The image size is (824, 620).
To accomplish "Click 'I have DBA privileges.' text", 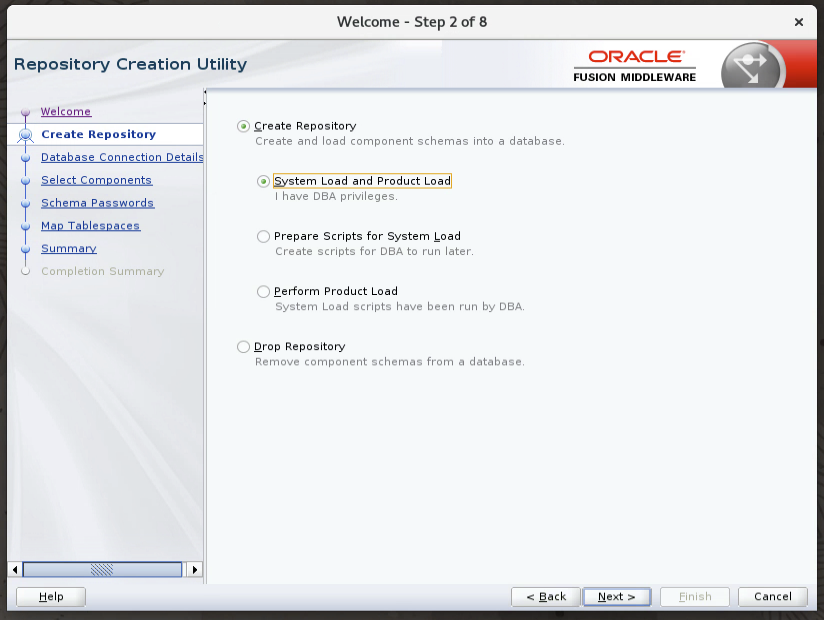I will (336, 197).
